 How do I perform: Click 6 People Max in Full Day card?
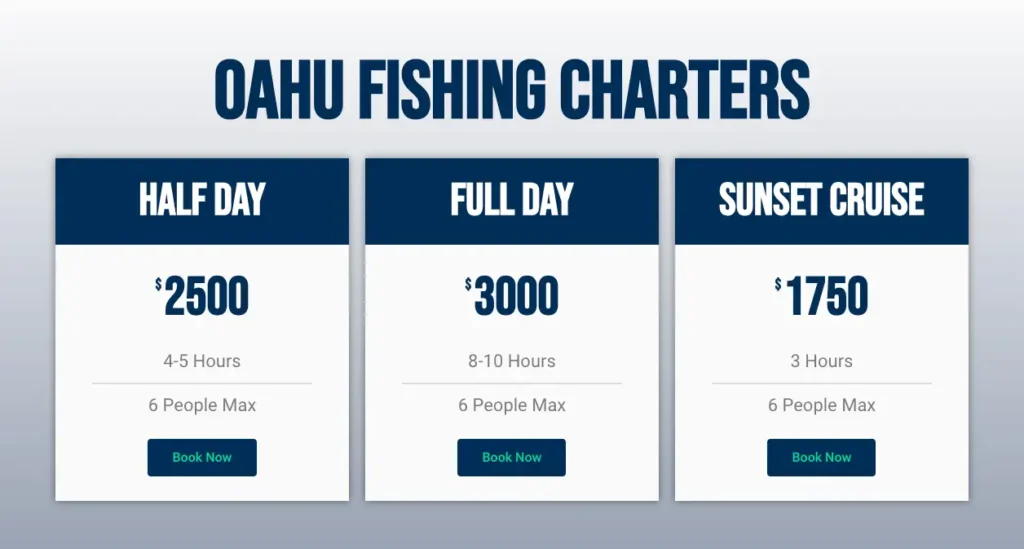(511, 405)
